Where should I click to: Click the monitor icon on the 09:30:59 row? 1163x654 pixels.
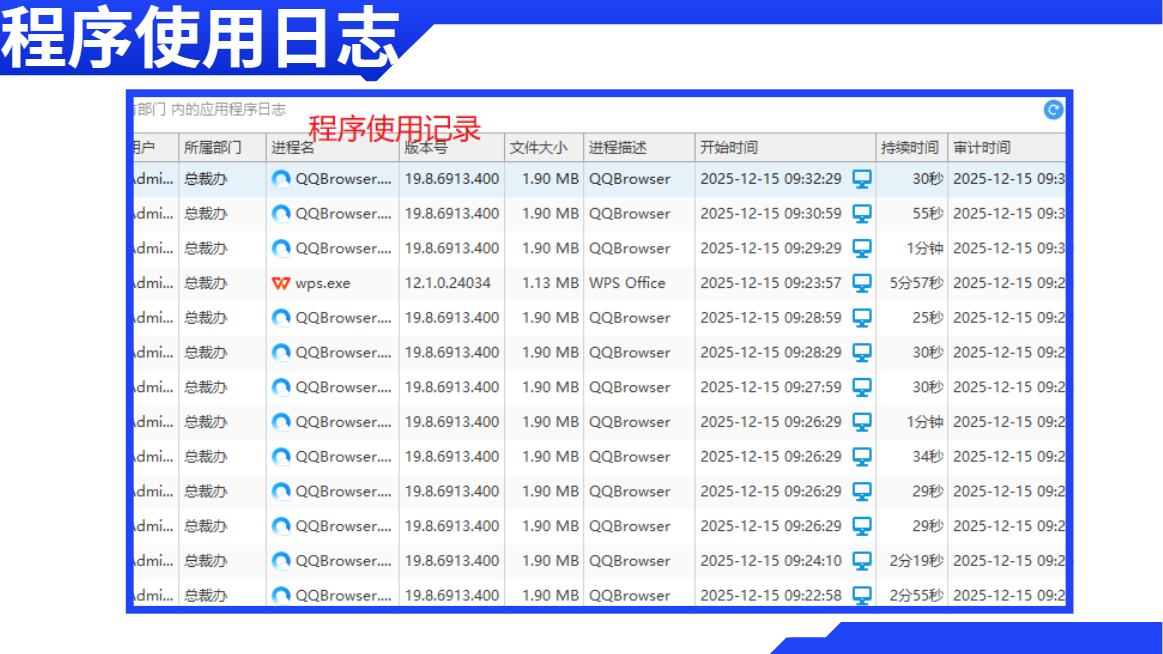pyautogui.click(x=862, y=214)
